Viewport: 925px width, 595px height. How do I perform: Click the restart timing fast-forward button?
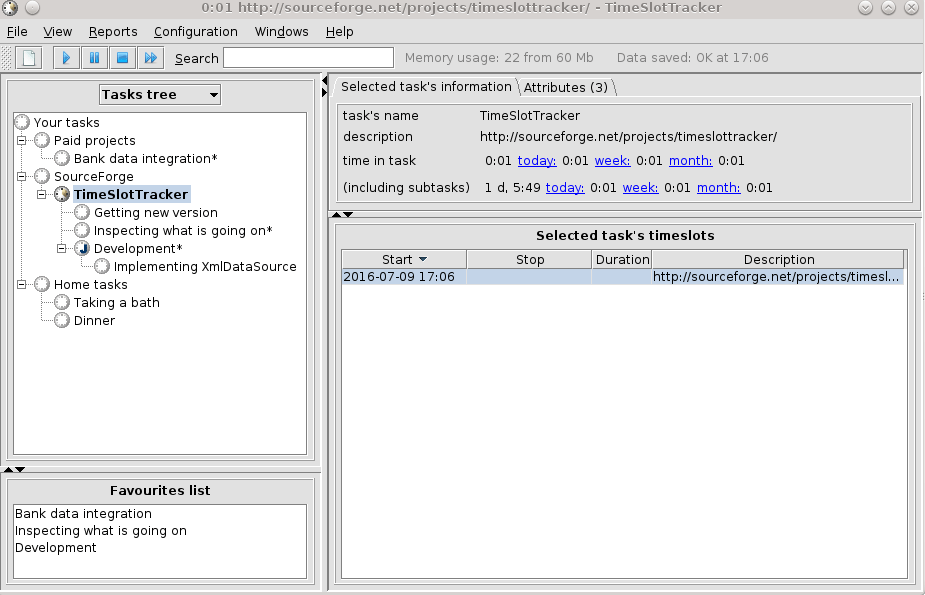[x=151, y=58]
